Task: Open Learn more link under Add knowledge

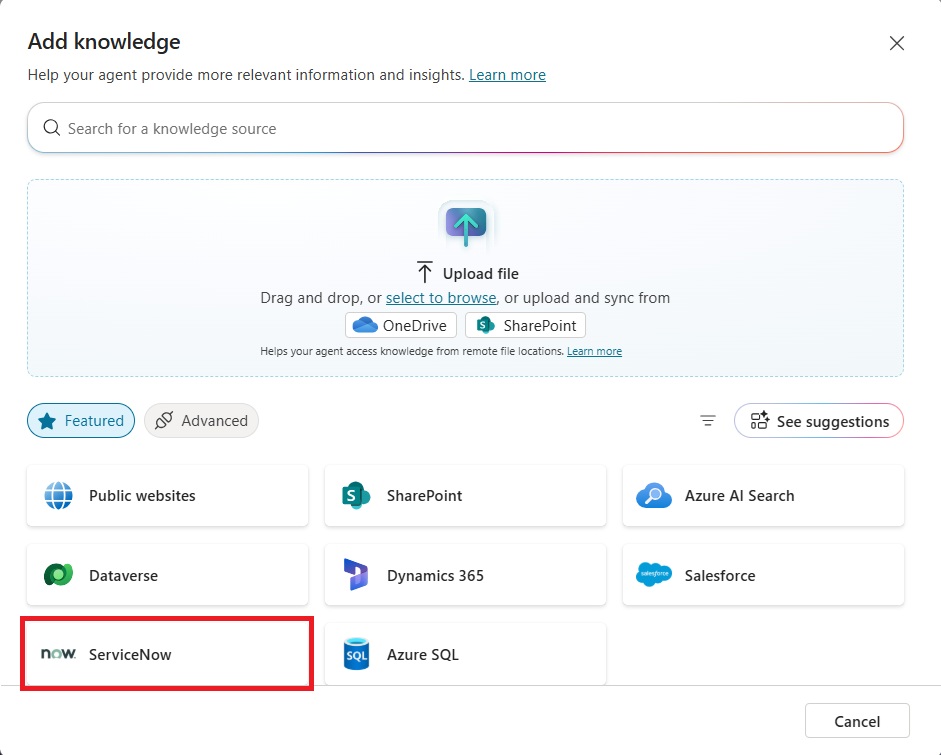Action: click(507, 75)
